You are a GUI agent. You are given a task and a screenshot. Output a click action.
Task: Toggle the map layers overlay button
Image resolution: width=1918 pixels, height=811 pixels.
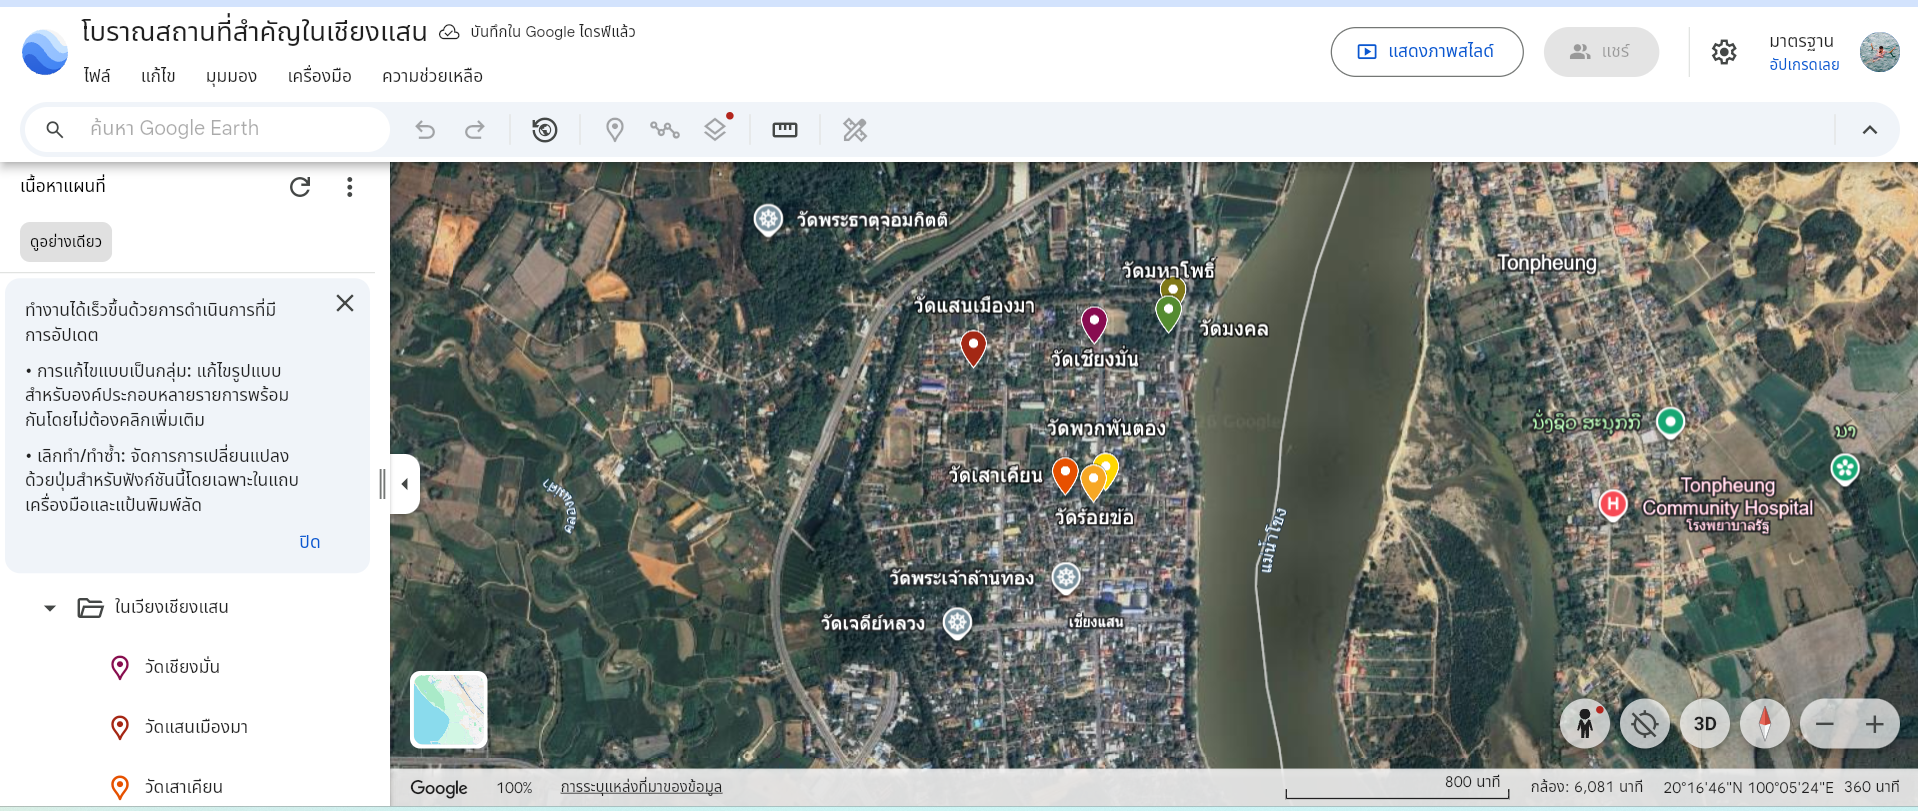coord(715,130)
